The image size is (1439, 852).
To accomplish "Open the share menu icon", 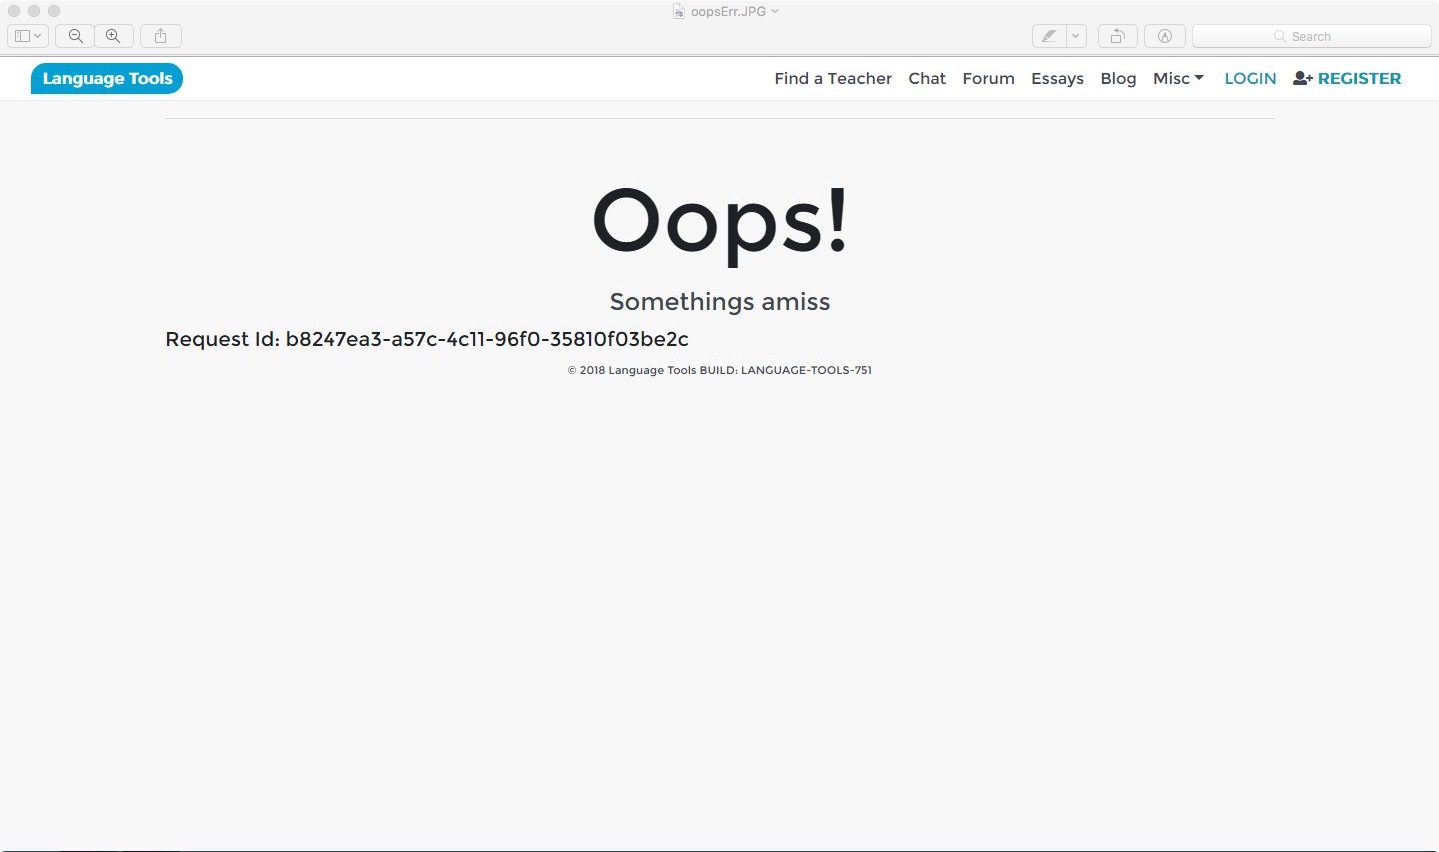I will 160,36.
